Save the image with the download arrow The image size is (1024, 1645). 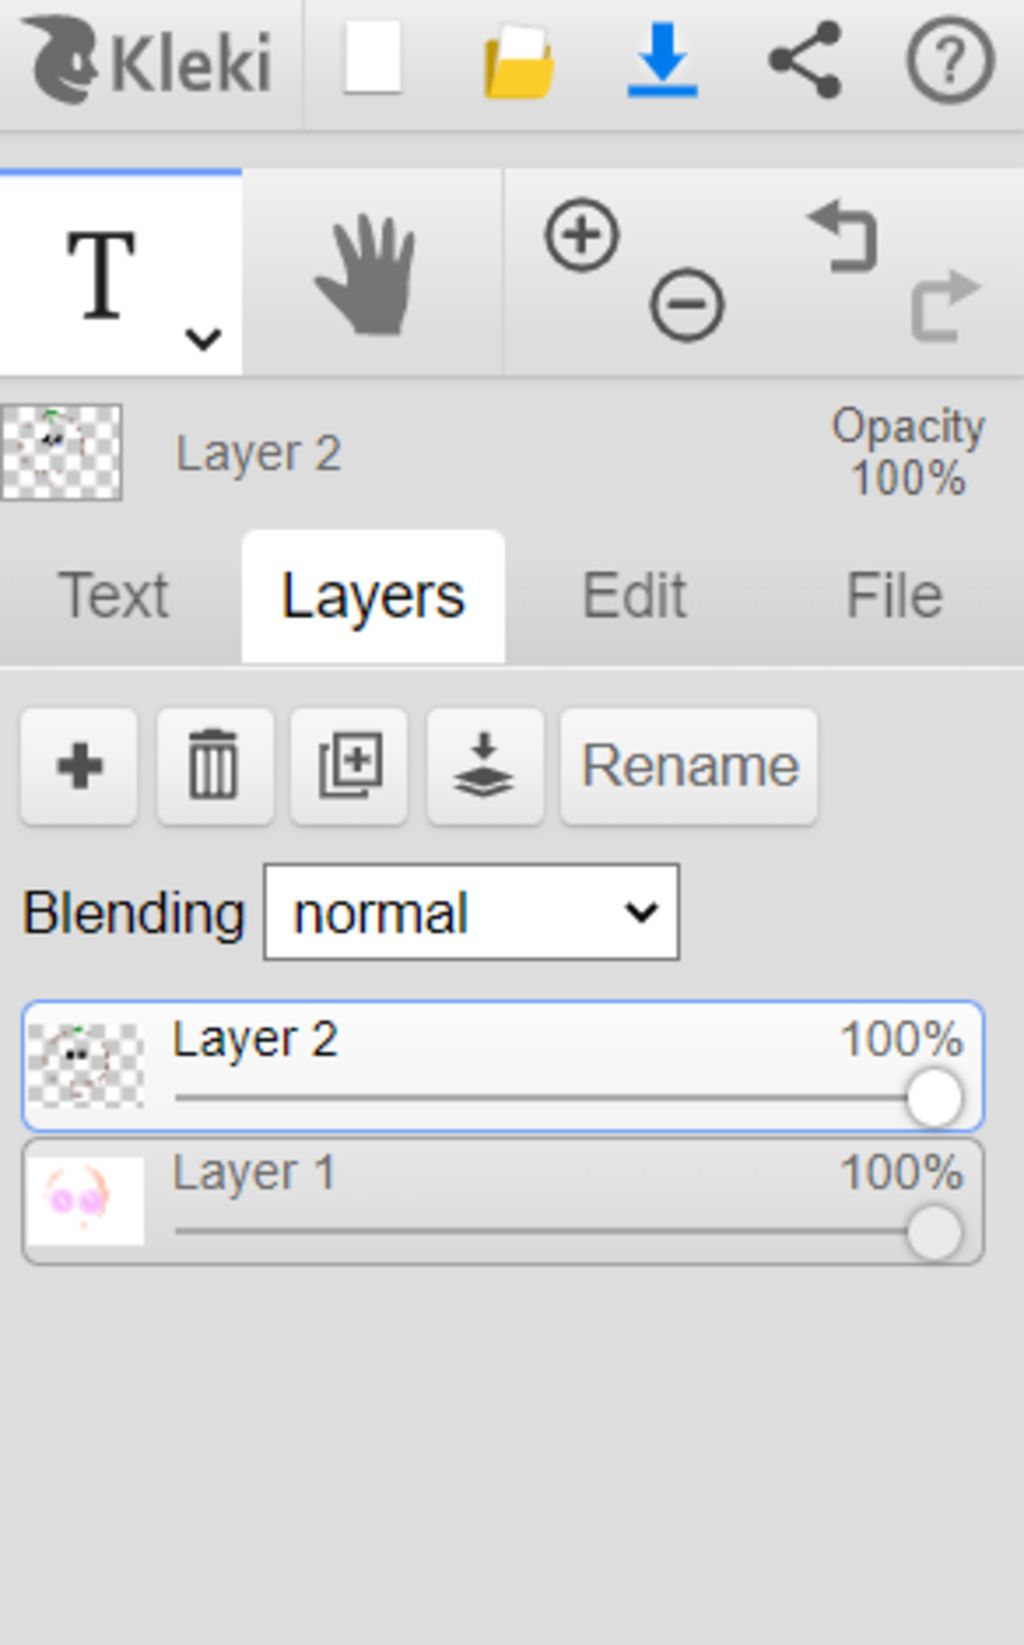662,60
